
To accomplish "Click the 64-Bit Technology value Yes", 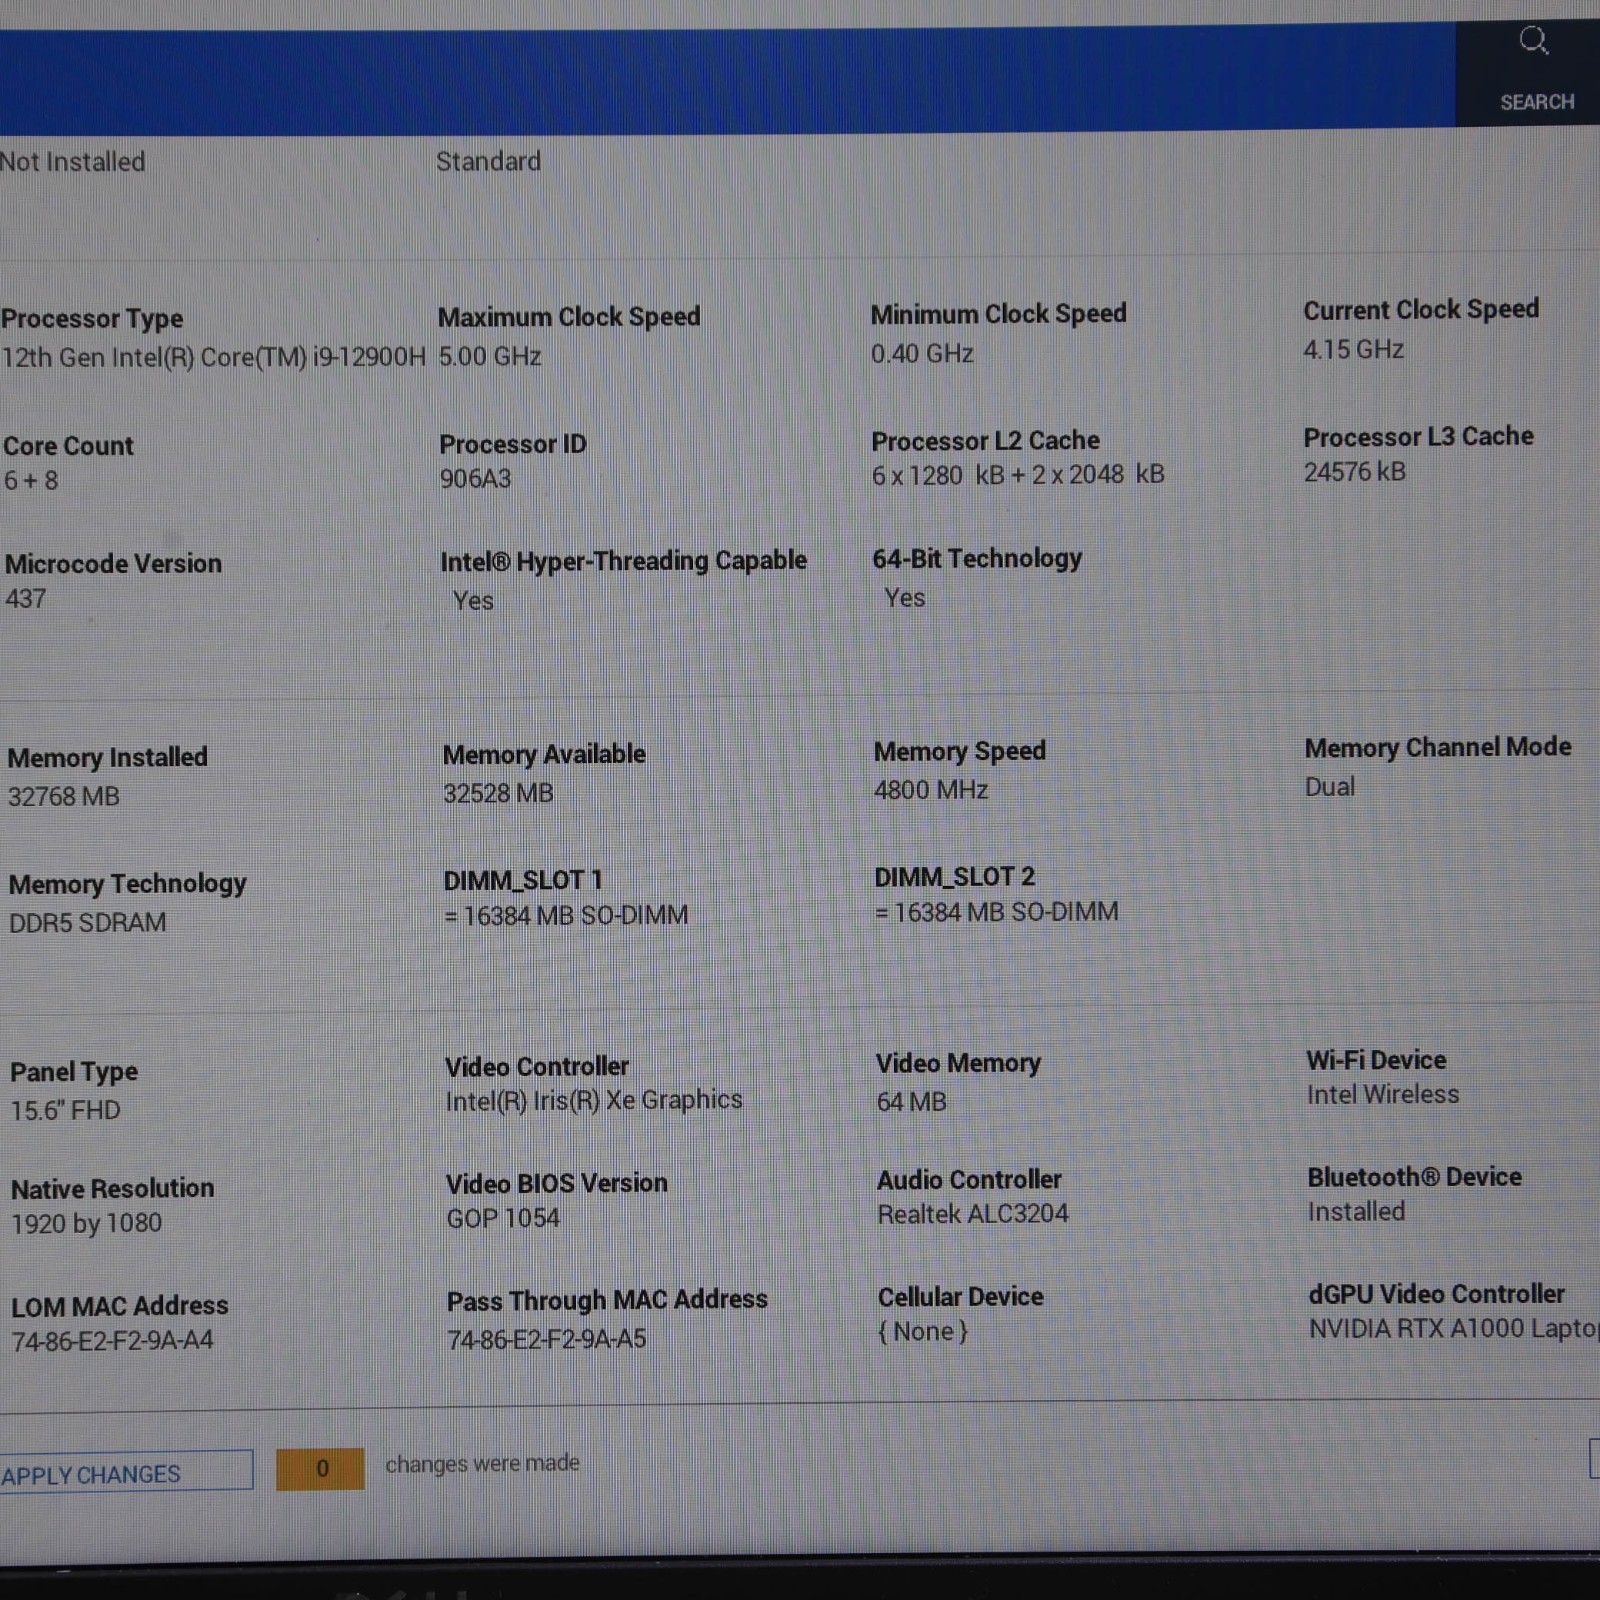I will pos(905,597).
